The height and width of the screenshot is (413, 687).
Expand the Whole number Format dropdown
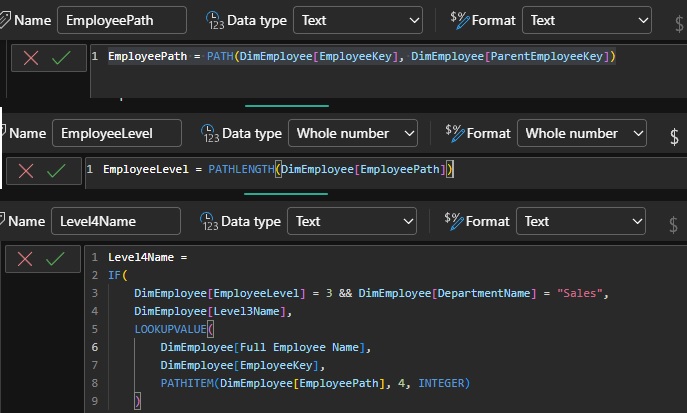[x=581, y=133]
